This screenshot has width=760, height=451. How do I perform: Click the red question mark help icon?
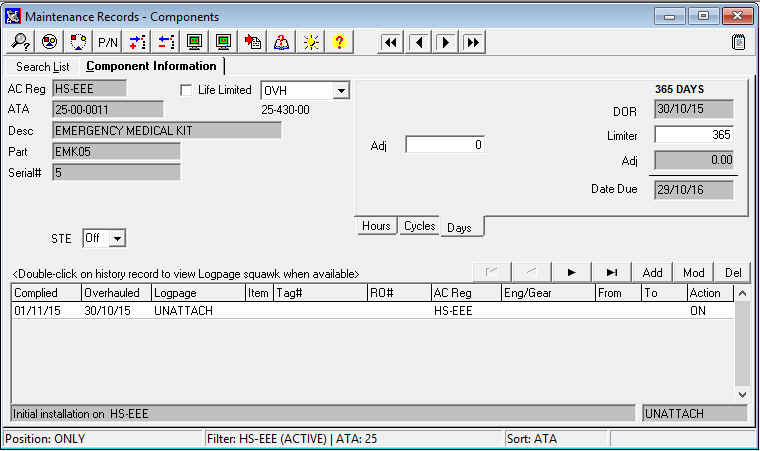[340, 42]
